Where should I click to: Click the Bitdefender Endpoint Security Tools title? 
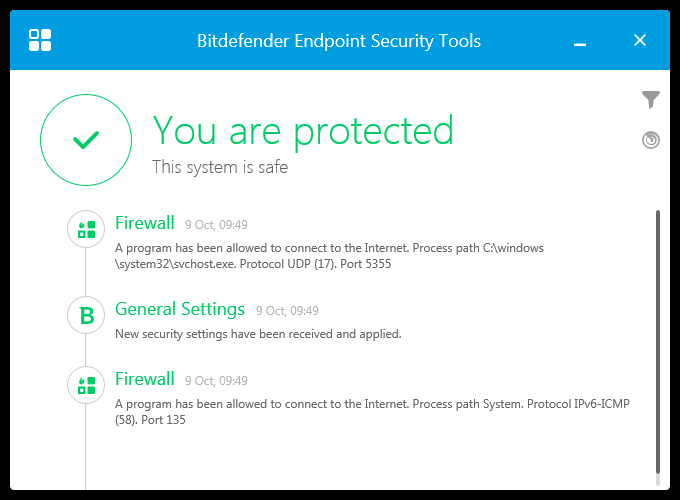tap(339, 41)
